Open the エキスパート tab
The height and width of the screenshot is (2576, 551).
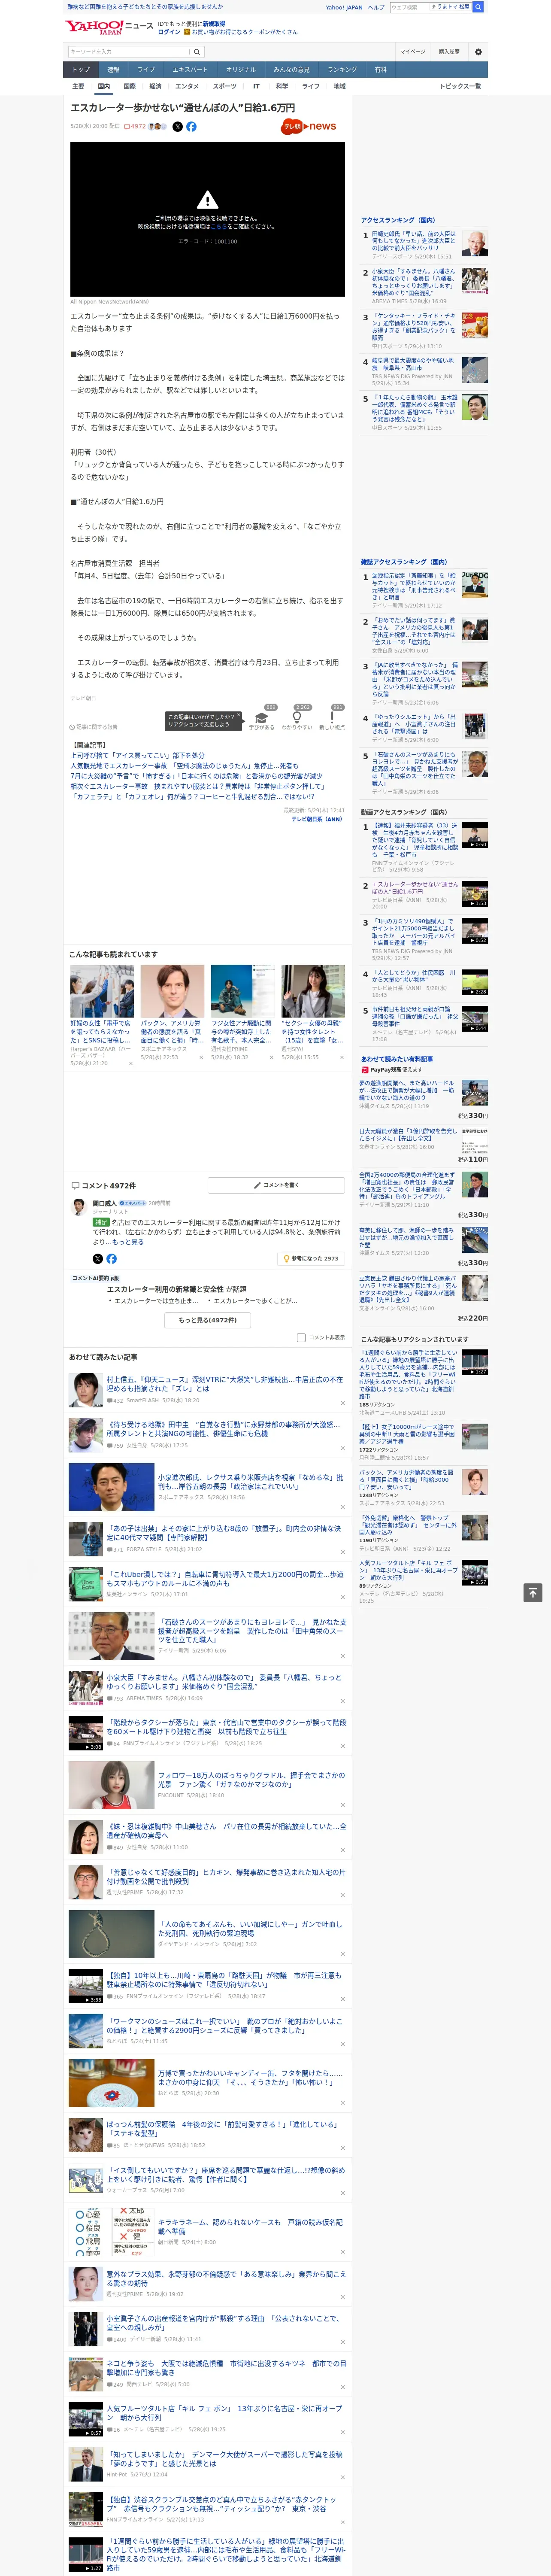click(190, 70)
